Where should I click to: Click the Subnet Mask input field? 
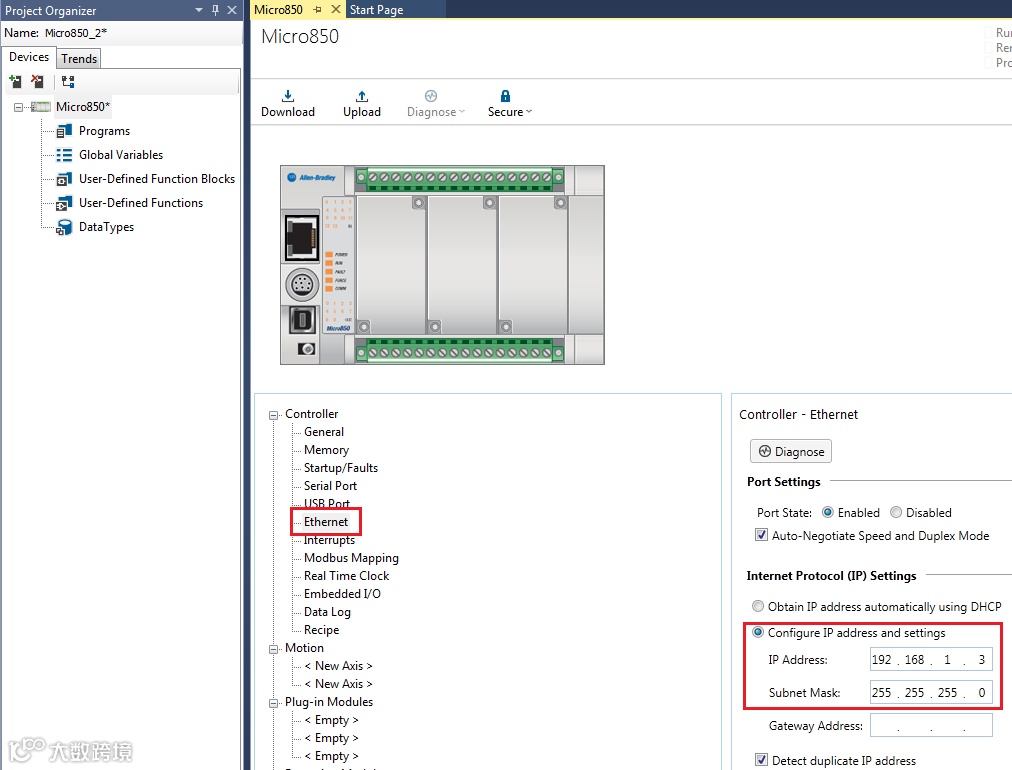(x=931, y=693)
